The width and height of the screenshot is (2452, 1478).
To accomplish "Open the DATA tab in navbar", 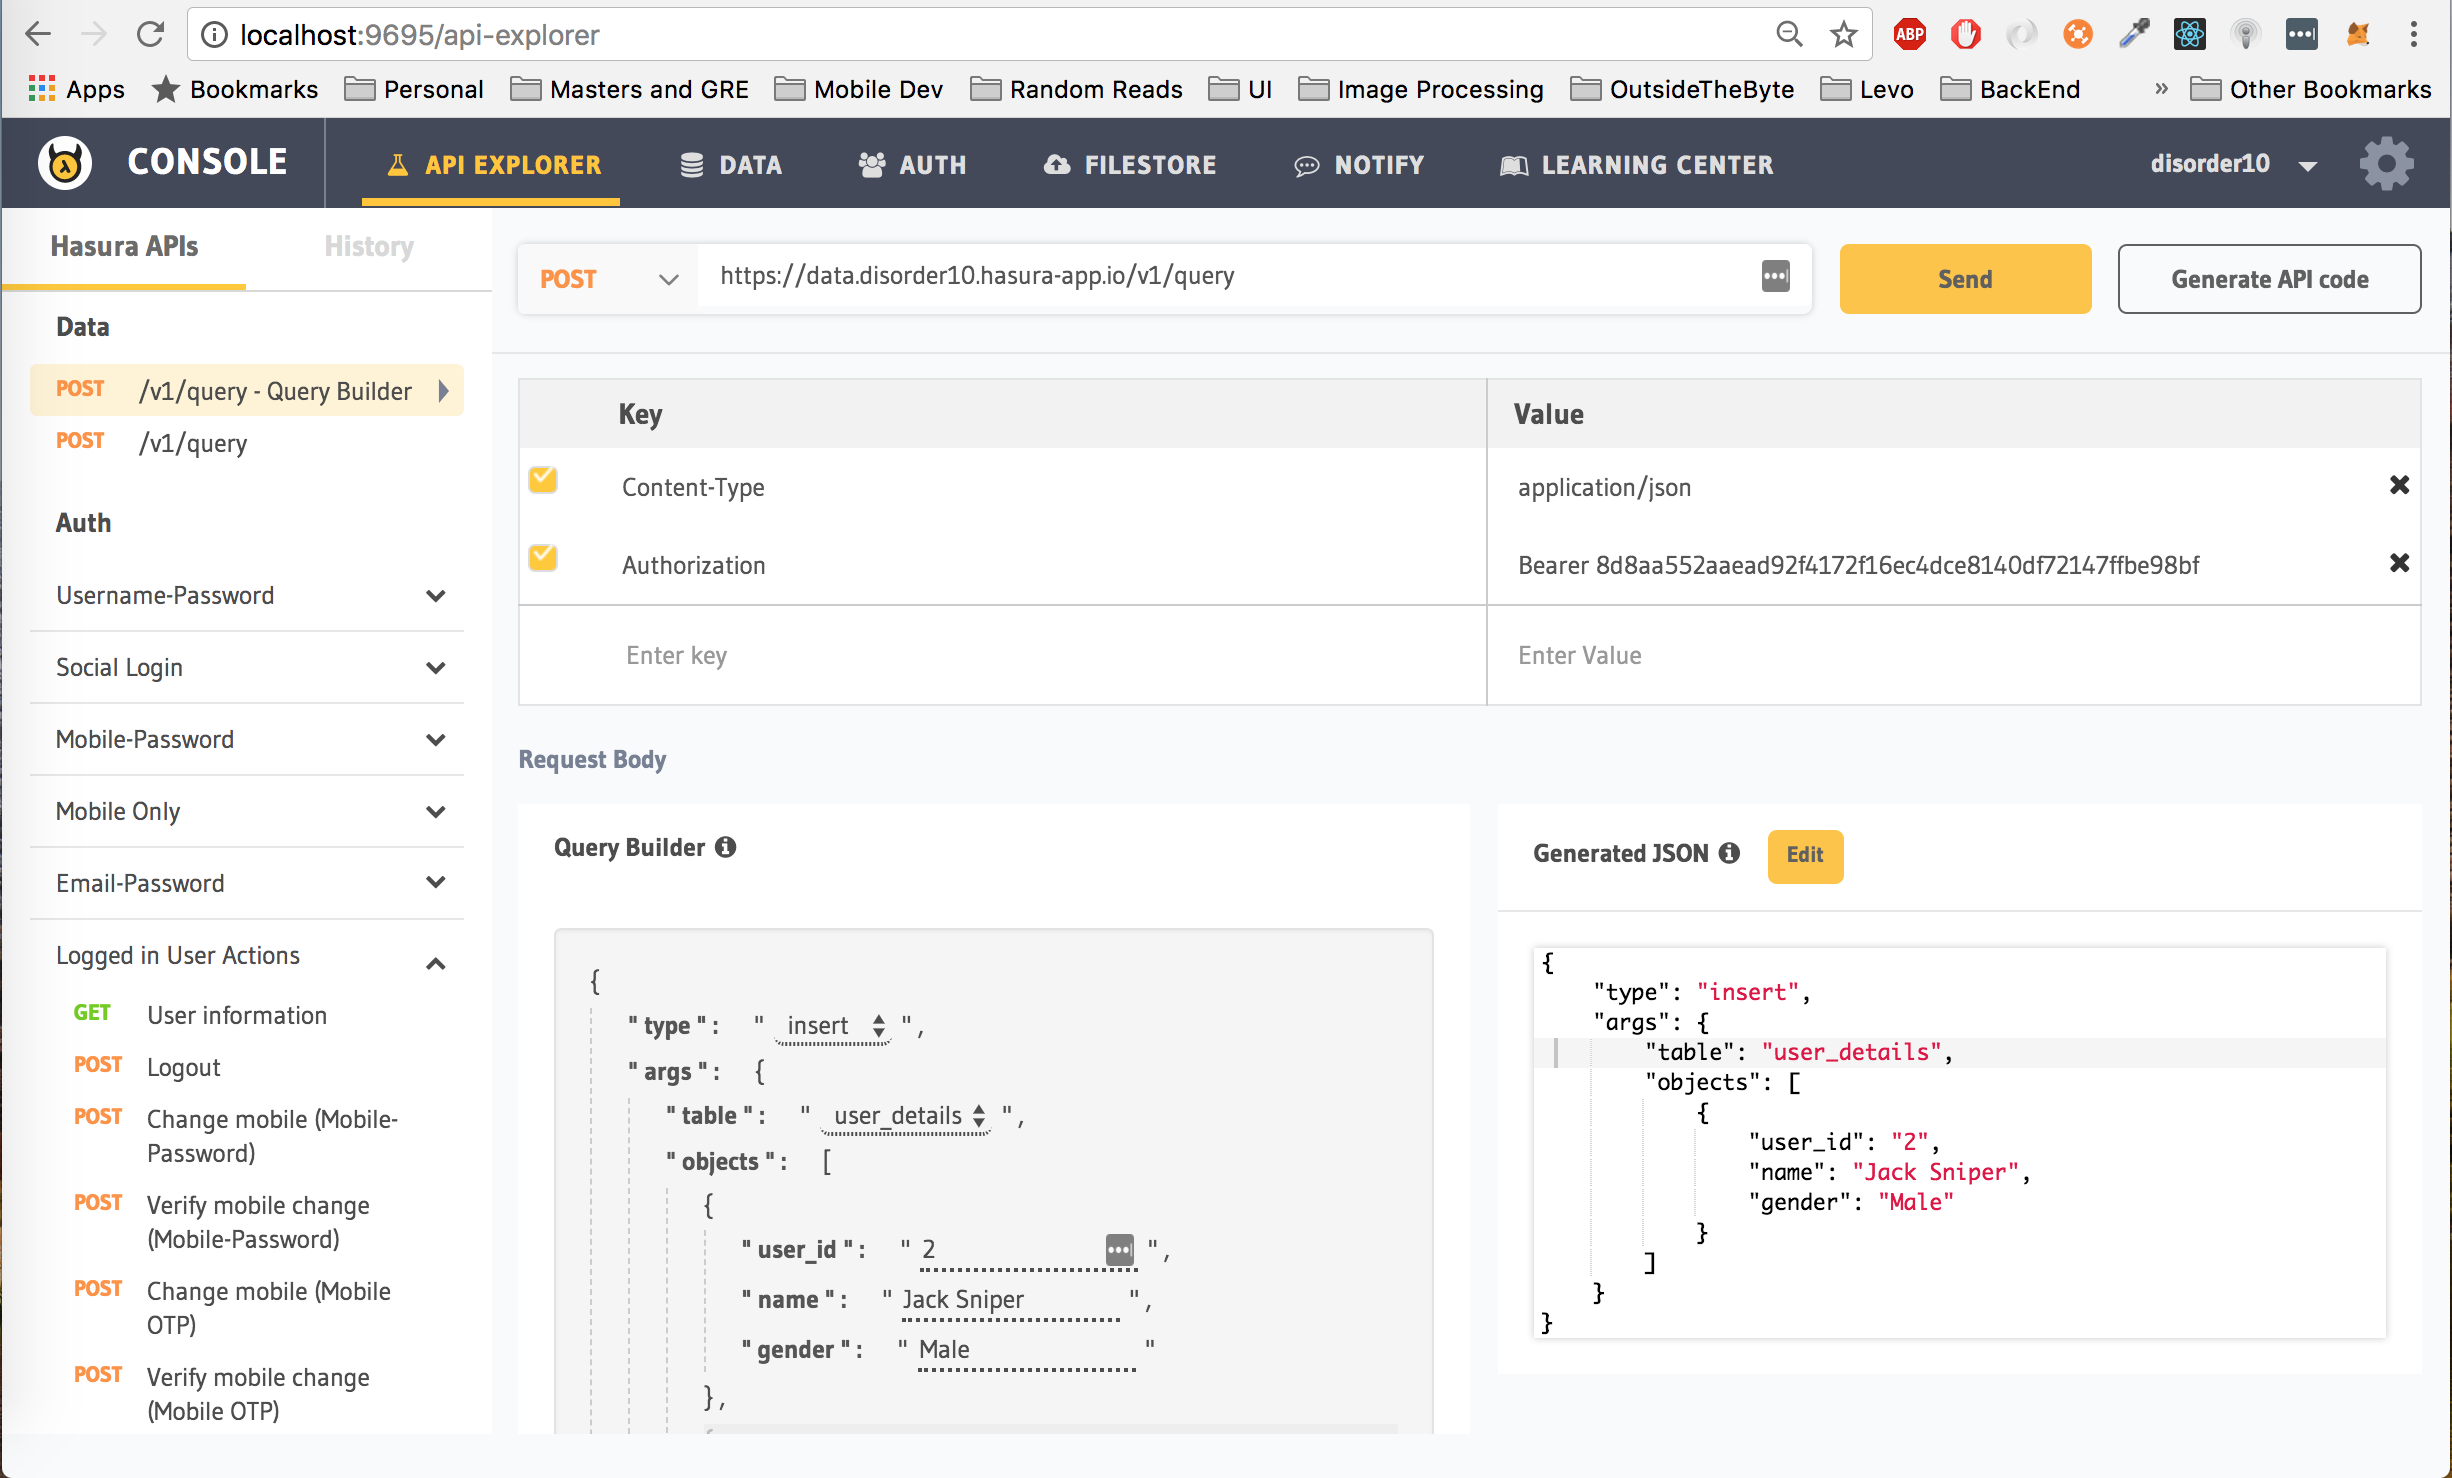I will click(x=731, y=165).
